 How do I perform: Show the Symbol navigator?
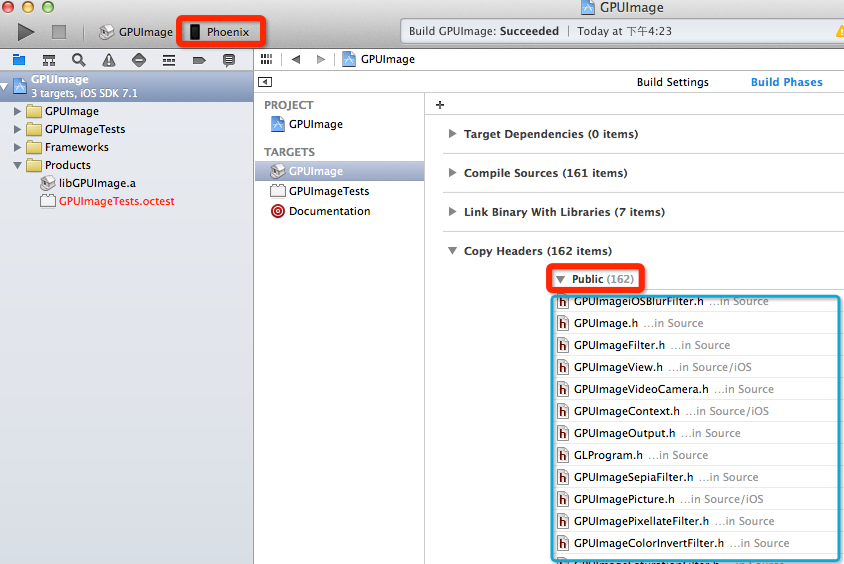pos(48,60)
